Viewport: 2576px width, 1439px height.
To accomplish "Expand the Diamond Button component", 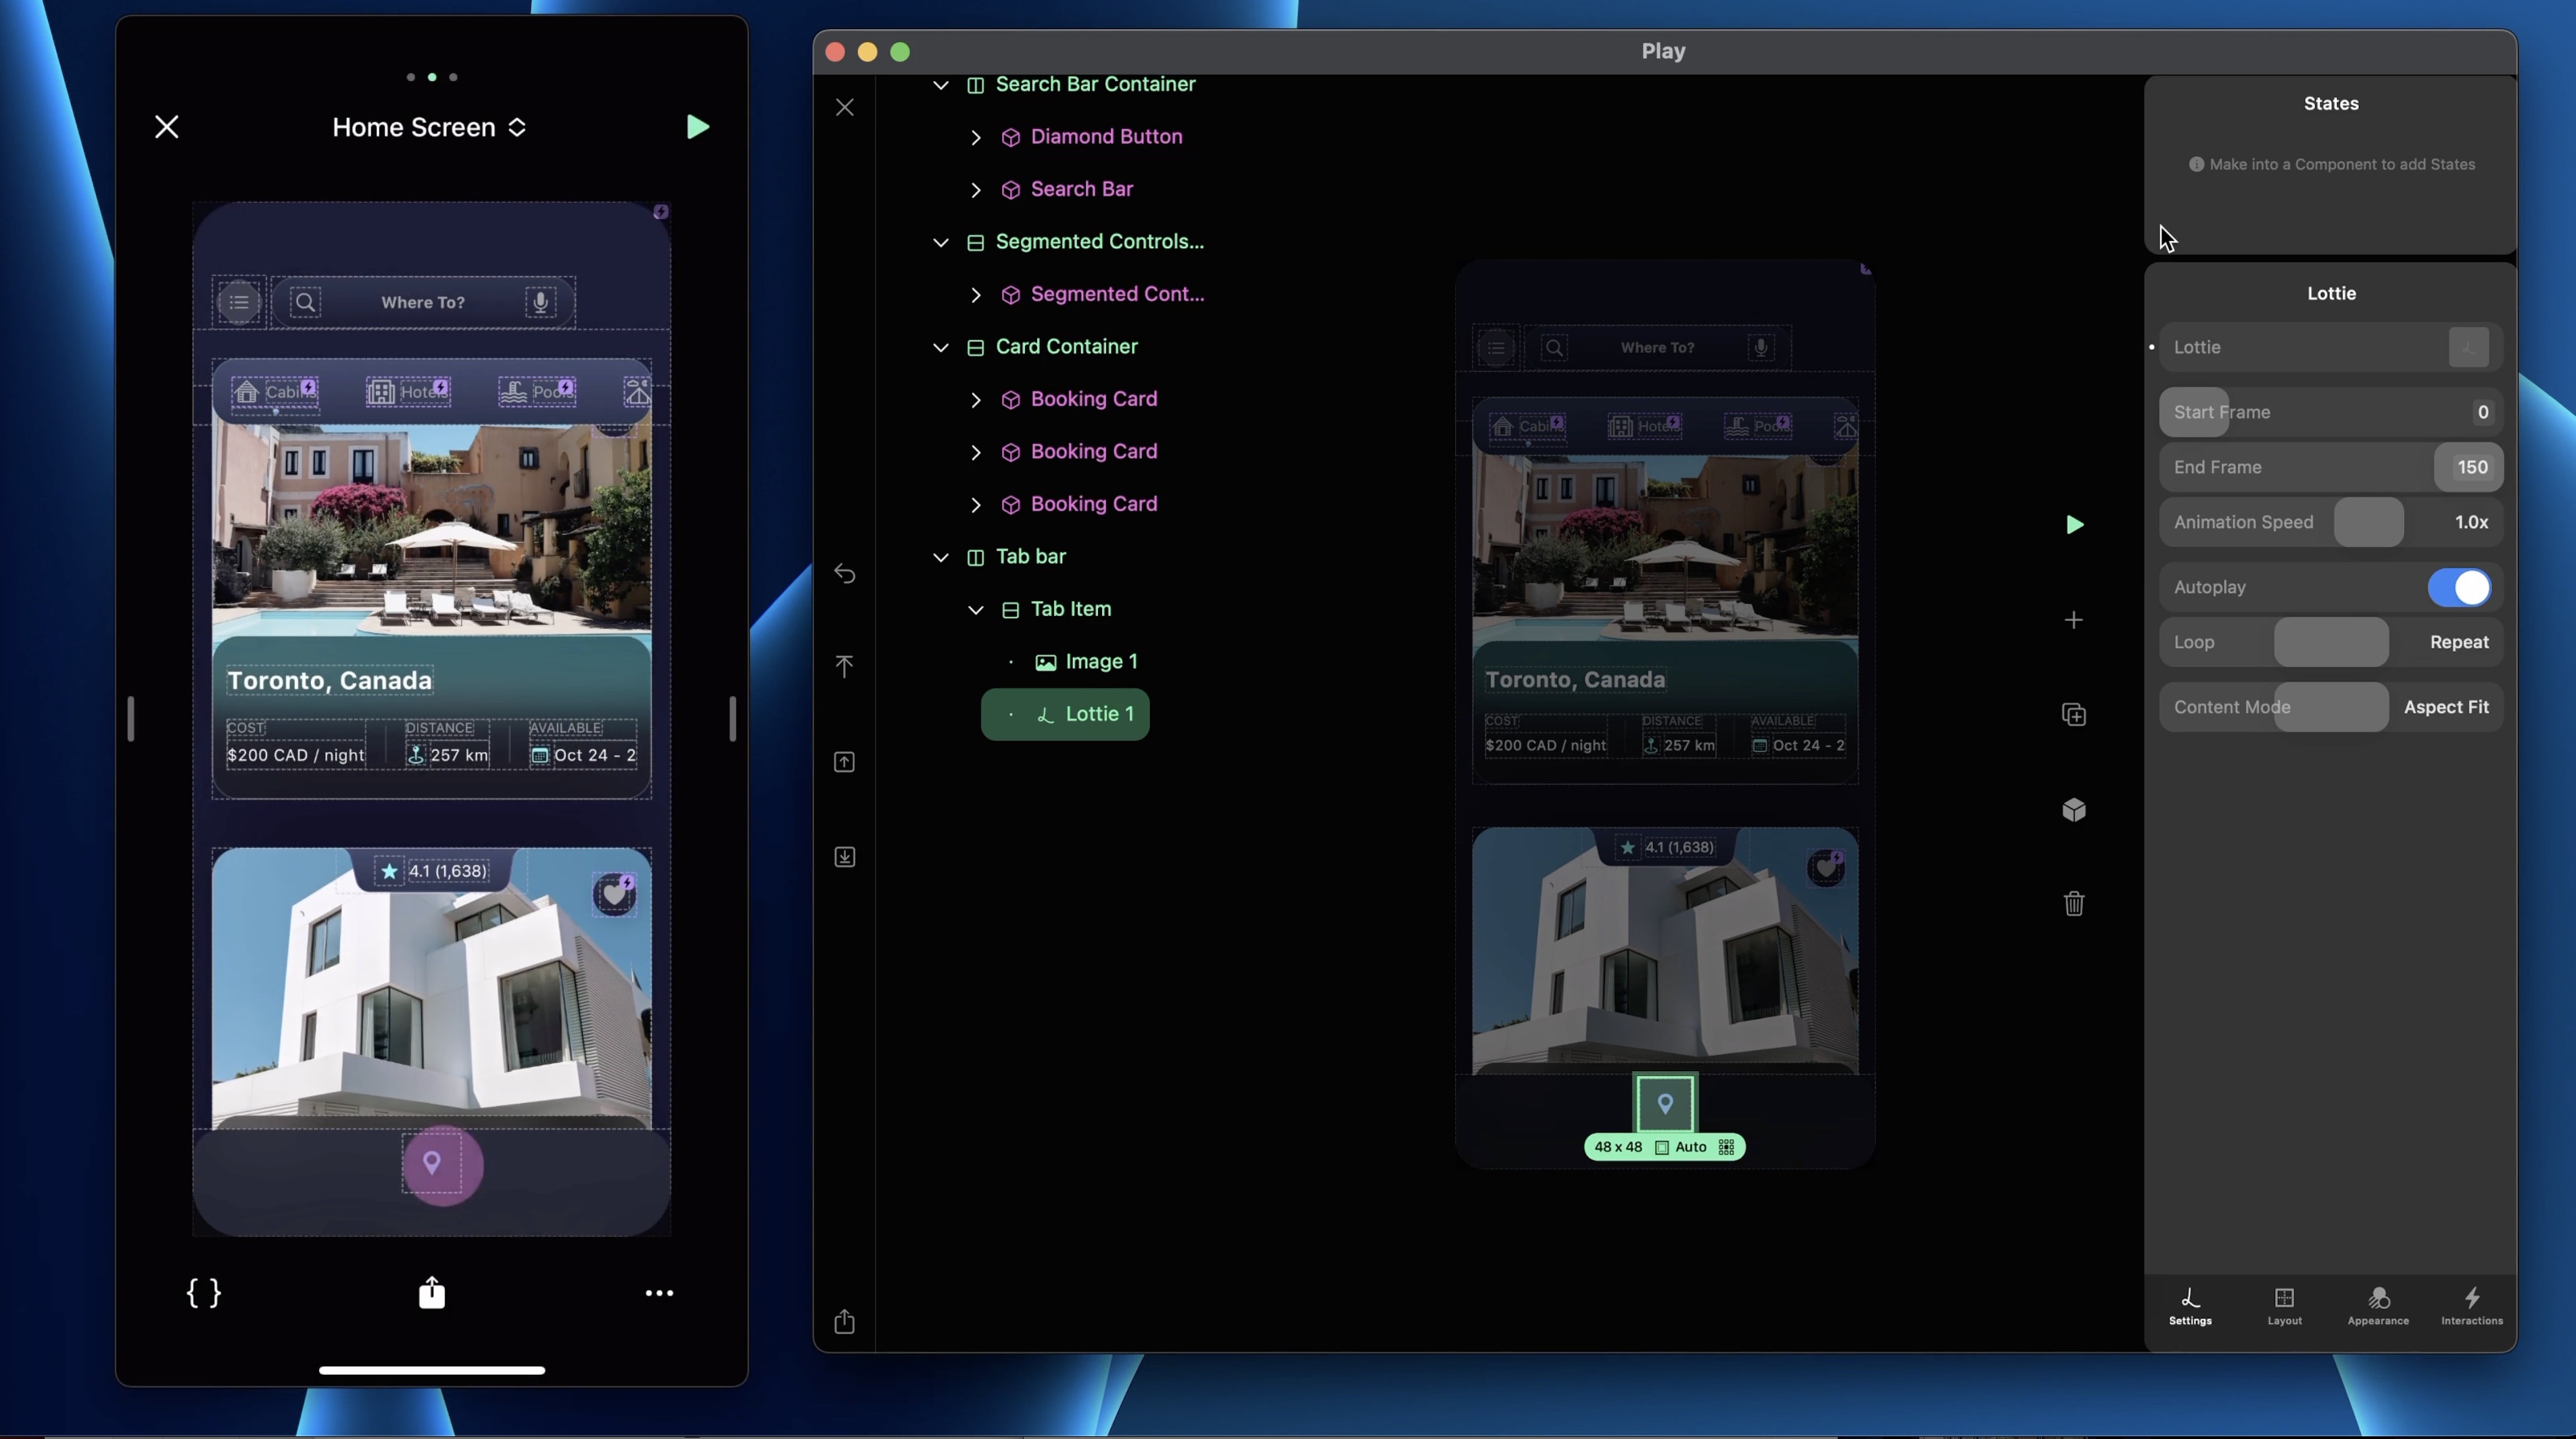I will 976,137.
